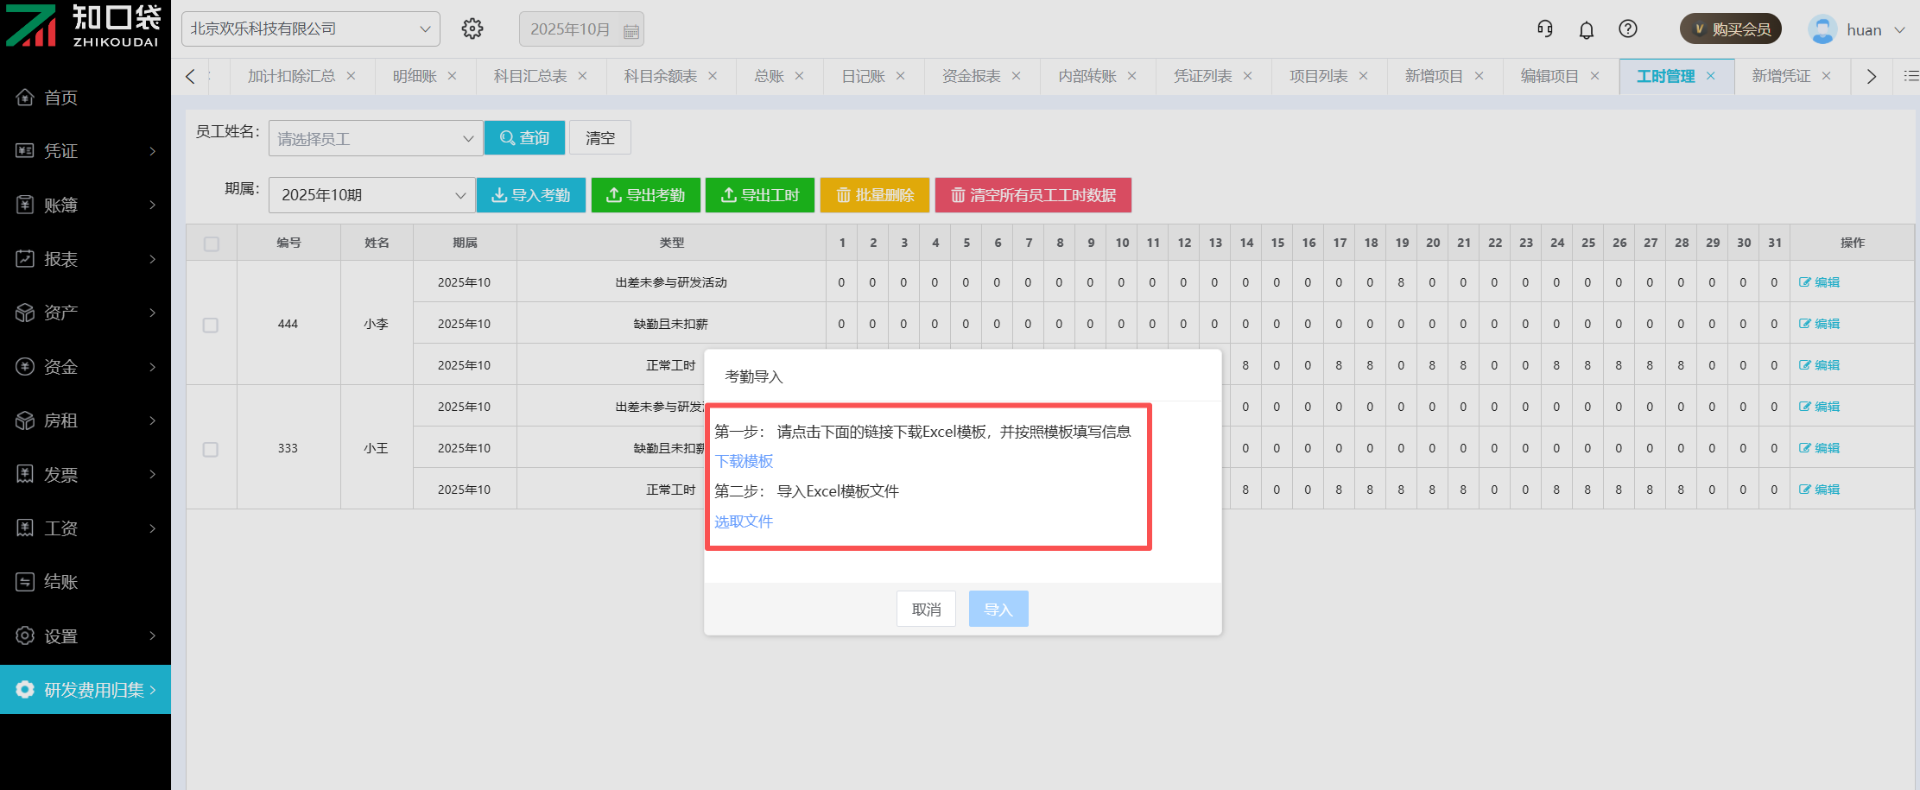The height and width of the screenshot is (790, 1920).
Task: Click the 选取文件 link to choose file
Action: (x=743, y=521)
